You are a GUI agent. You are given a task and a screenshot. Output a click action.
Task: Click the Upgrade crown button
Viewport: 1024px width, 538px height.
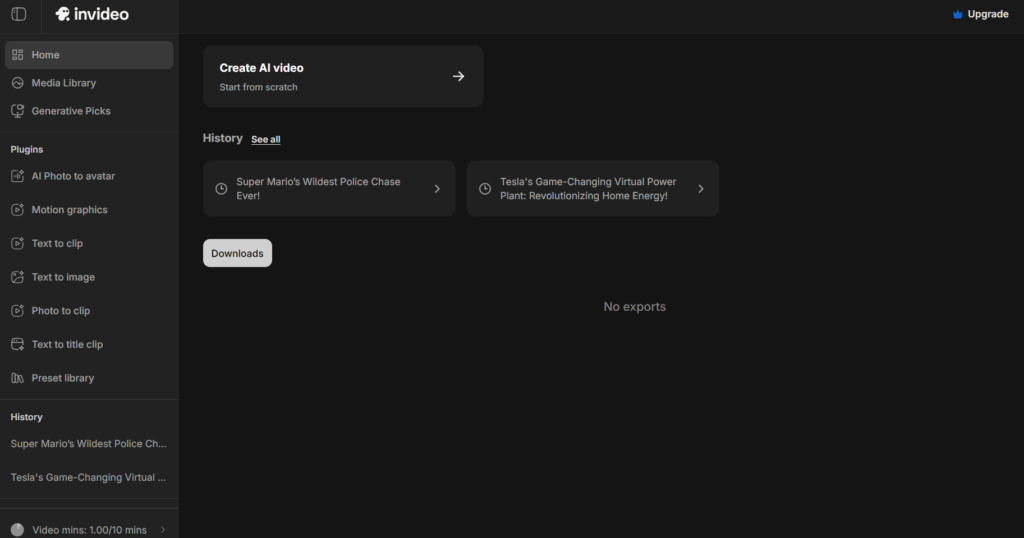(980, 14)
